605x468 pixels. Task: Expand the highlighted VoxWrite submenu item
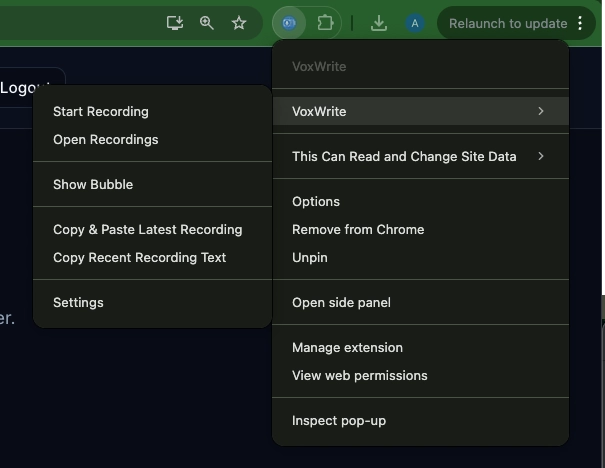(x=421, y=112)
